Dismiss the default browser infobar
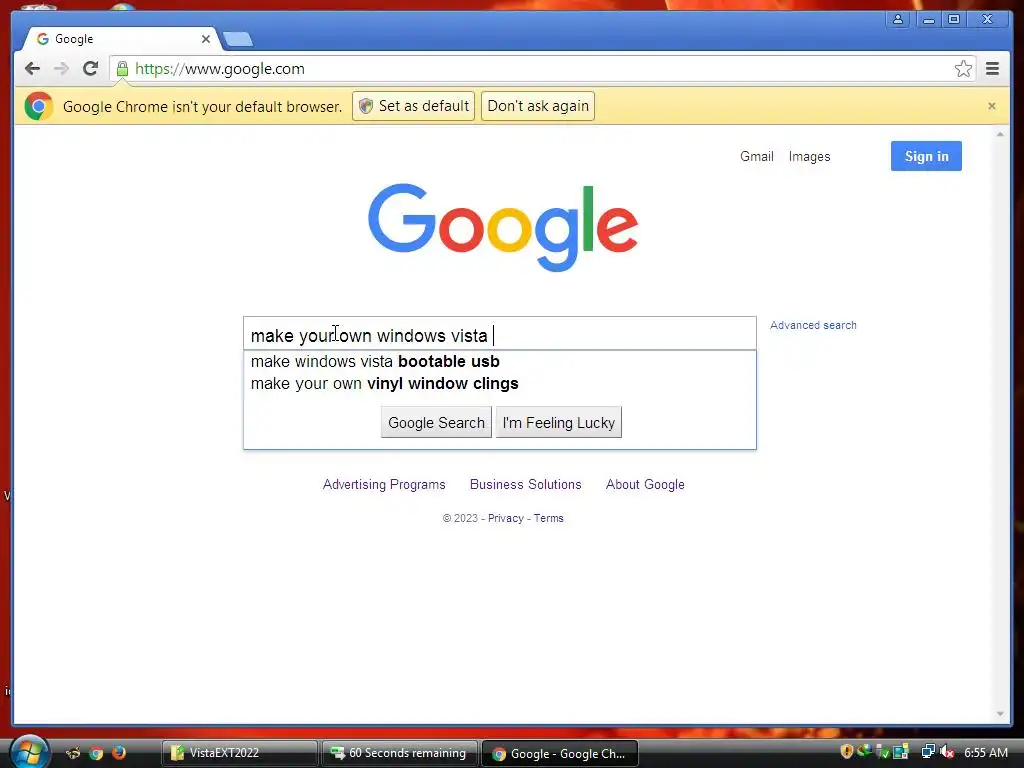This screenshot has height=768, width=1024. (x=991, y=106)
